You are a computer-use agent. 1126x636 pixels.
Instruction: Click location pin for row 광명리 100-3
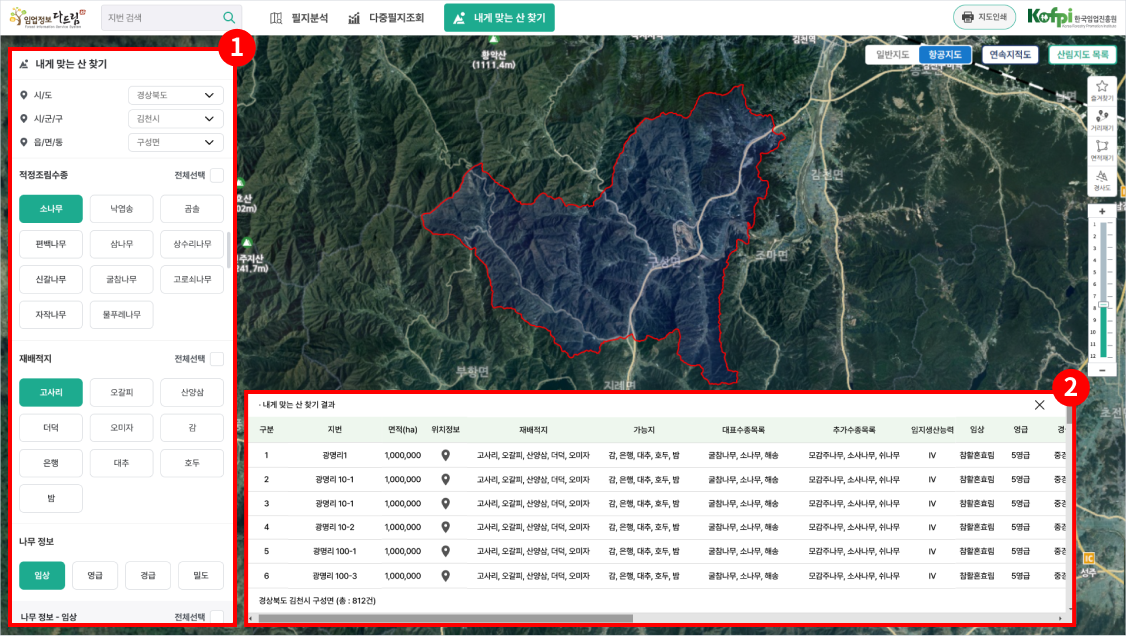(445, 576)
